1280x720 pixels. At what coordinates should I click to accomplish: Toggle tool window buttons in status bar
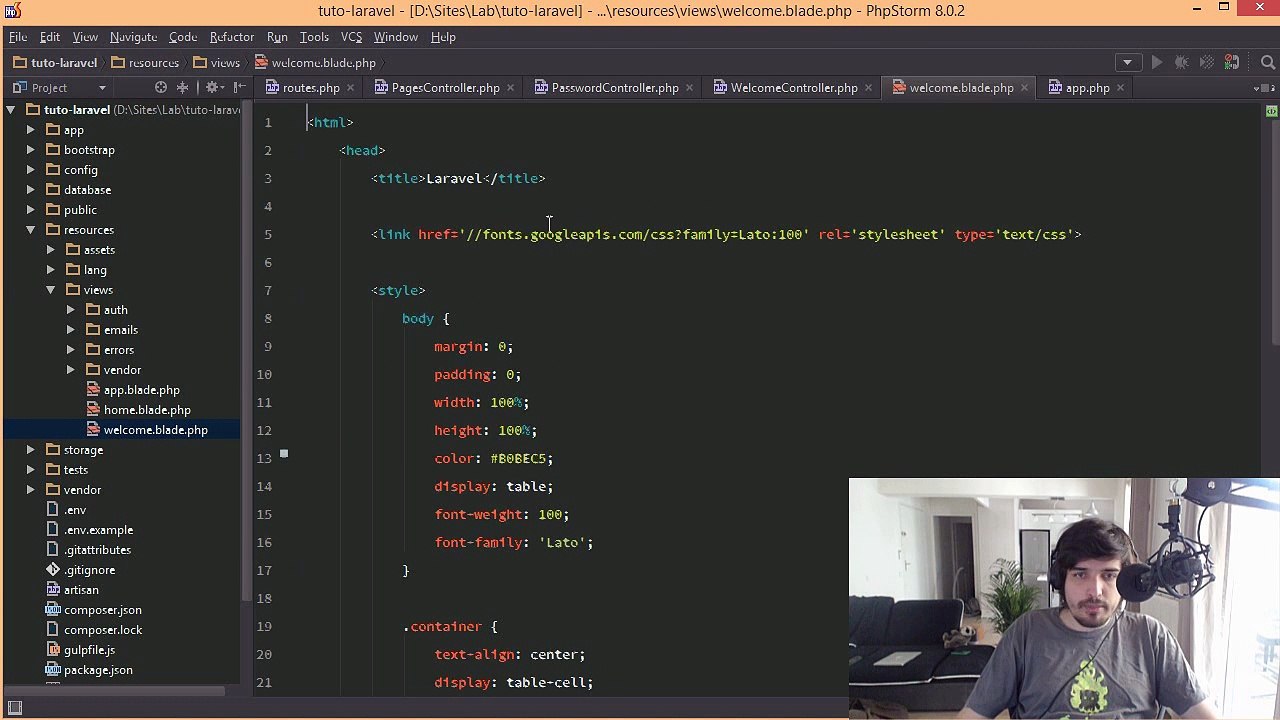click(x=15, y=709)
